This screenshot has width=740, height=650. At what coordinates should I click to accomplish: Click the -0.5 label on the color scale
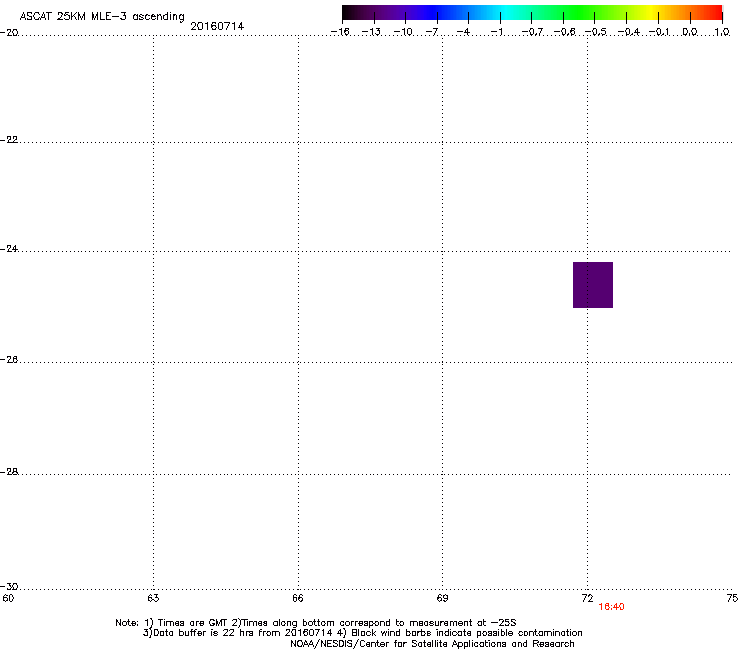click(596, 32)
